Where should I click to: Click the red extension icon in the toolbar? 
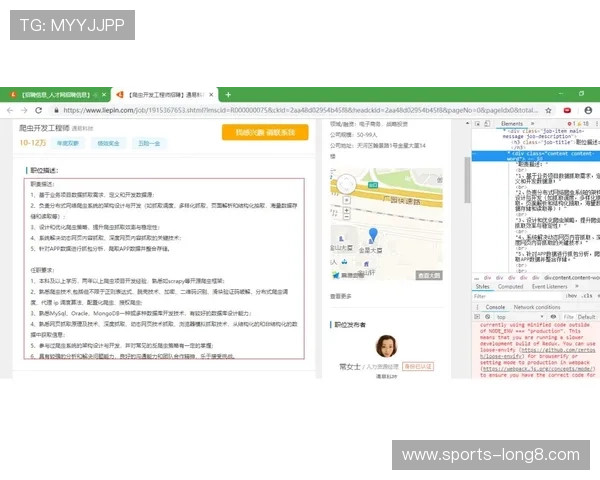pos(567,110)
